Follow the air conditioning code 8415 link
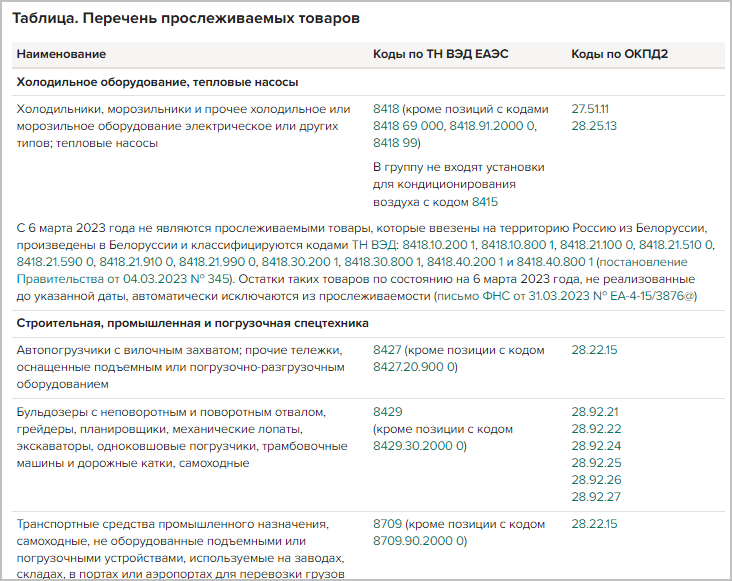 pyautogui.click(x=485, y=201)
